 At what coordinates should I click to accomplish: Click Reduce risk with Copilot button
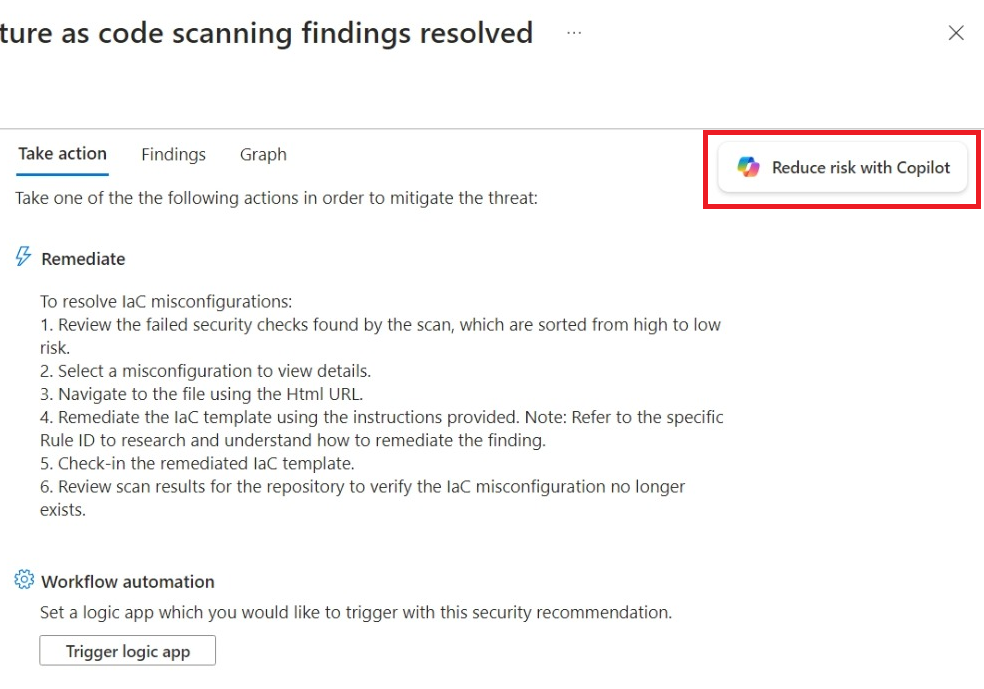(x=842, y=168)
